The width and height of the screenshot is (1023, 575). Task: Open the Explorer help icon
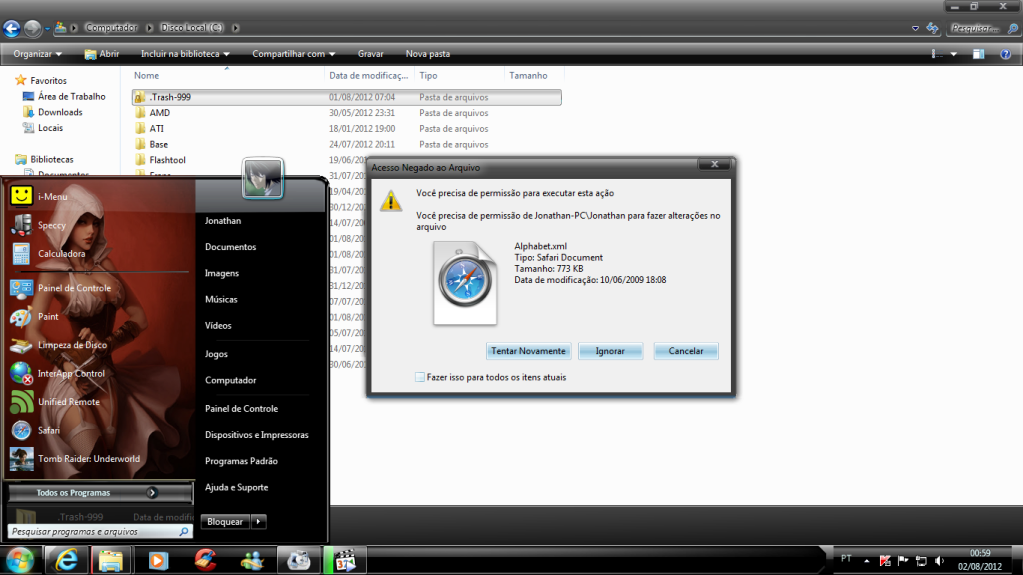(x=1005, y=54)
